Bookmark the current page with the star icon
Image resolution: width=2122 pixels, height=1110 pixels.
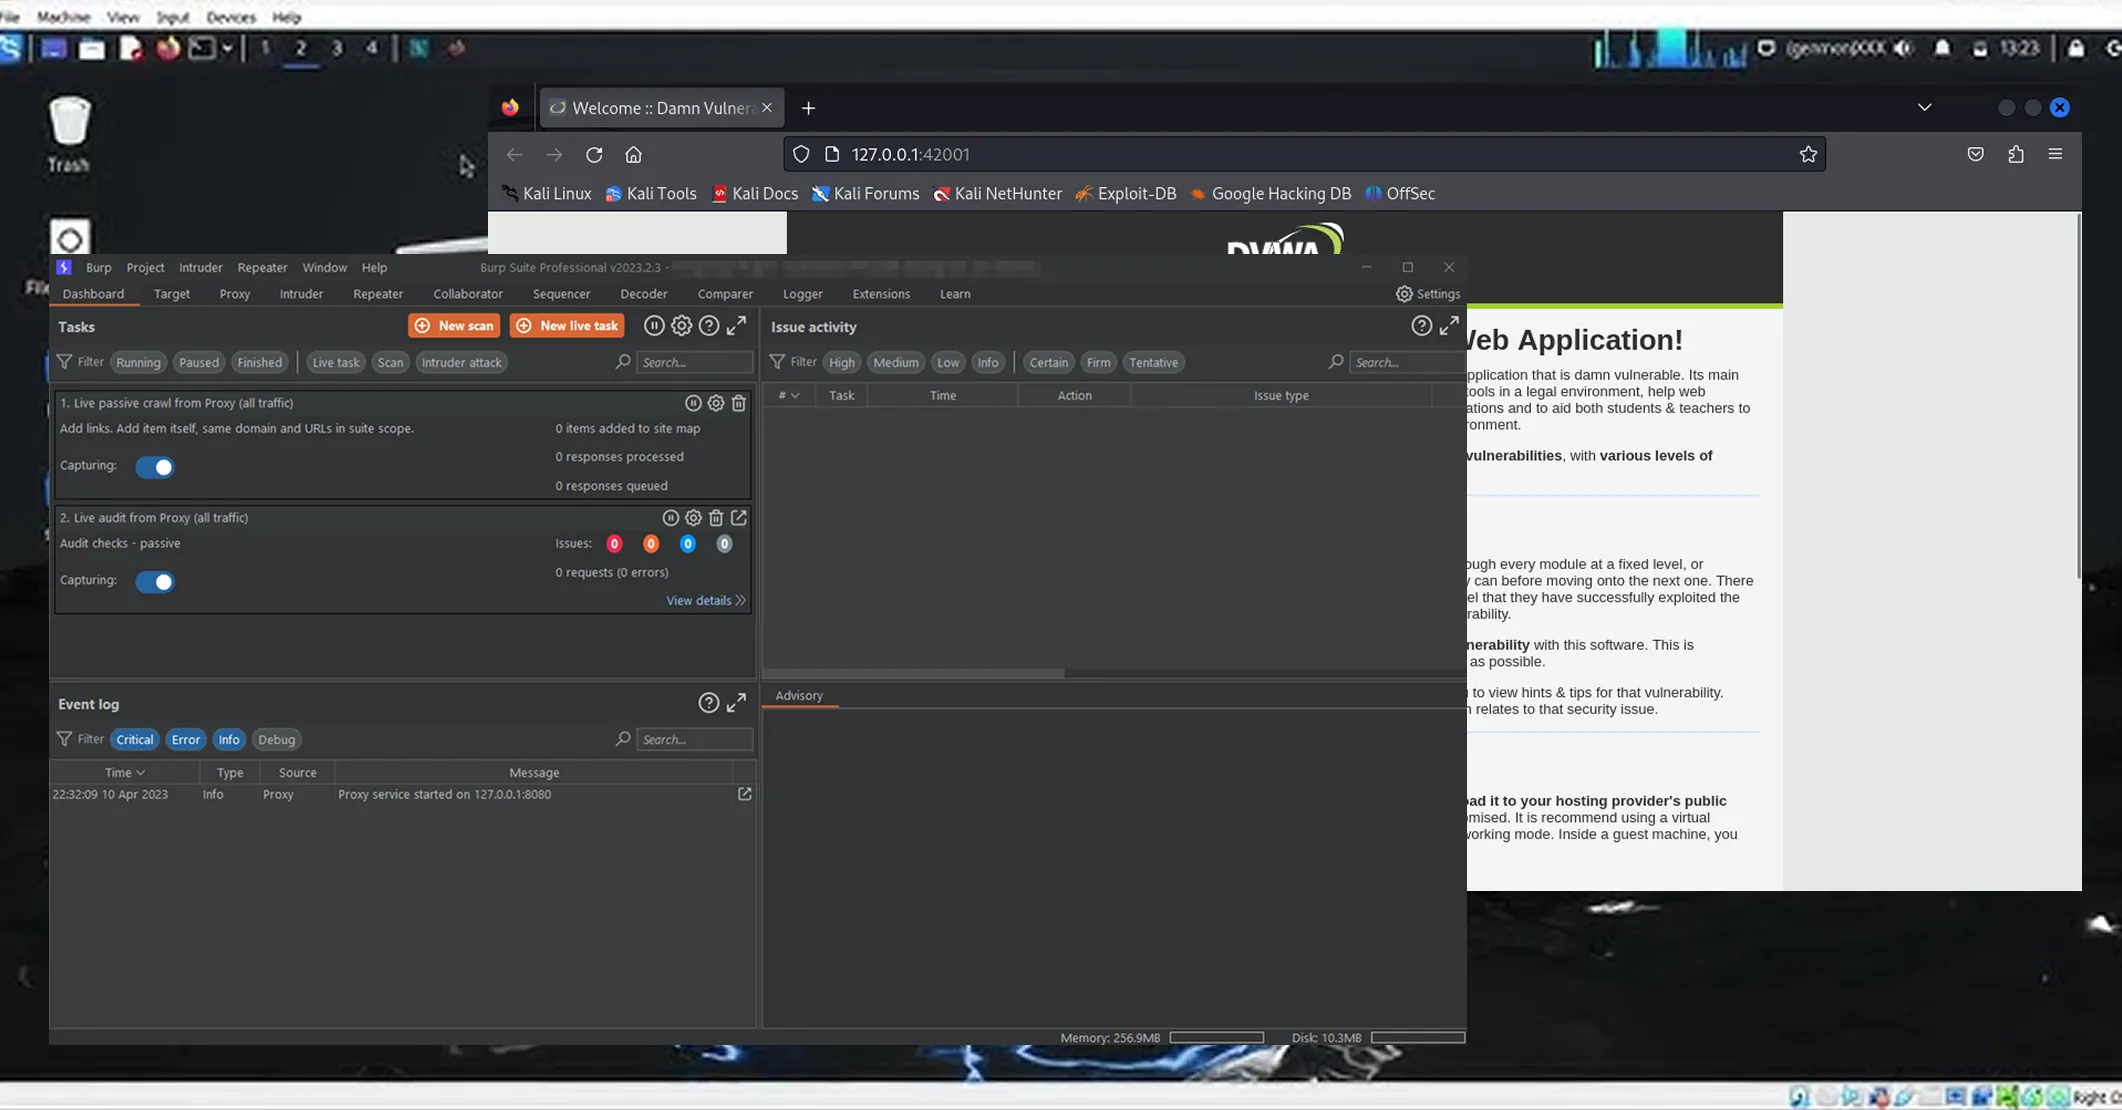(1808, 154)
